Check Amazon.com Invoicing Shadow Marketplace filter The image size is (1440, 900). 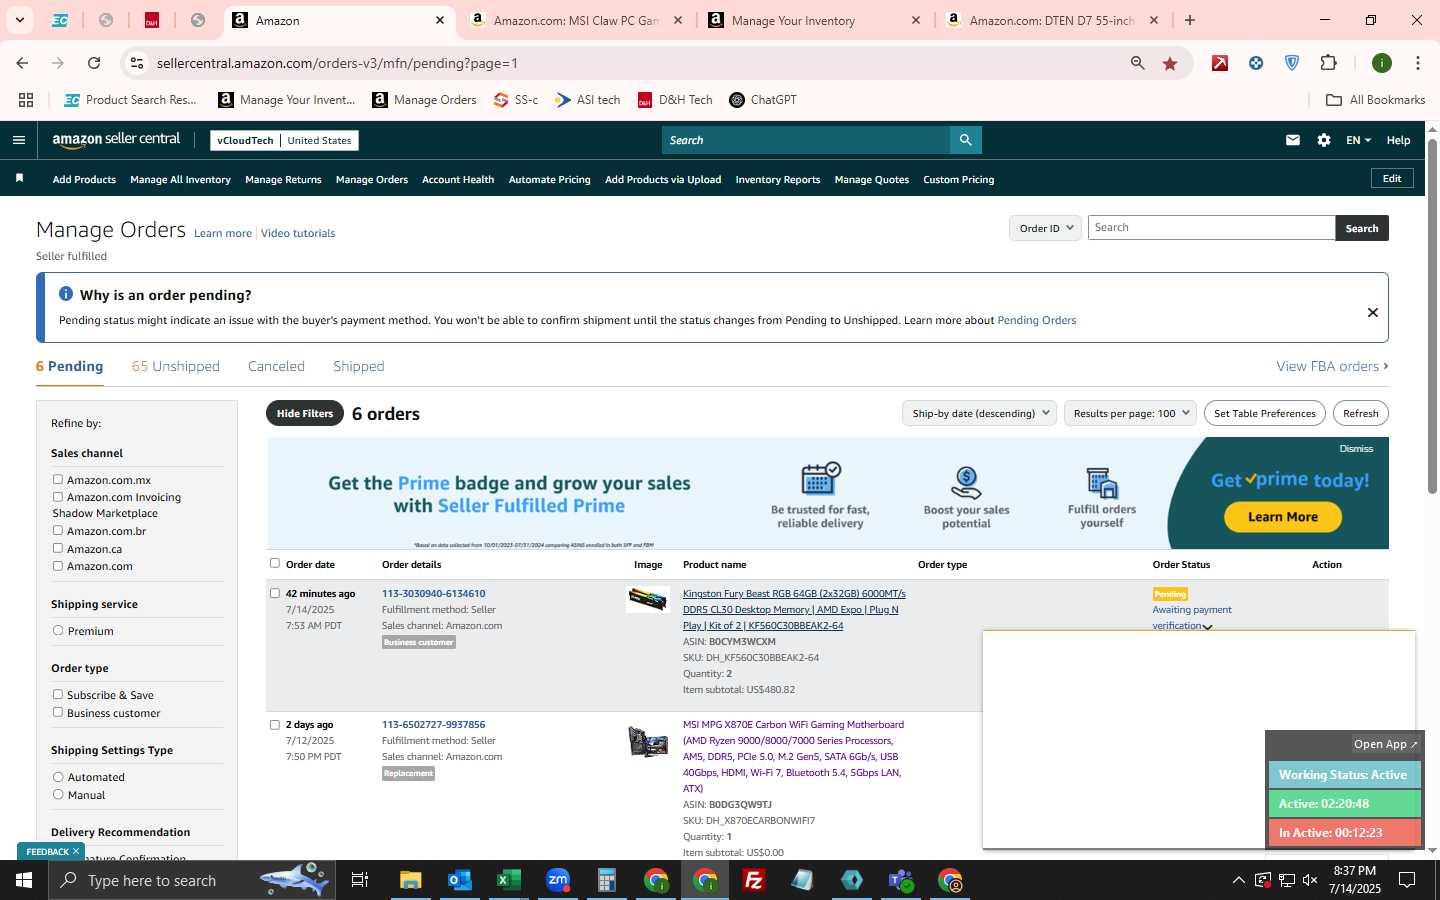tap(58, 497)
